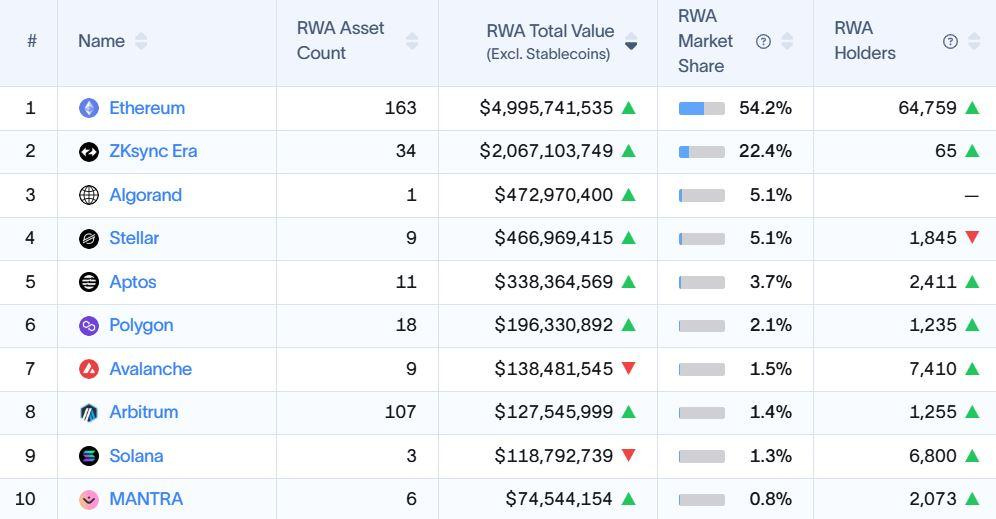
Task: Select Aptos holders count 2,411
Action: [x=932, y=282]
